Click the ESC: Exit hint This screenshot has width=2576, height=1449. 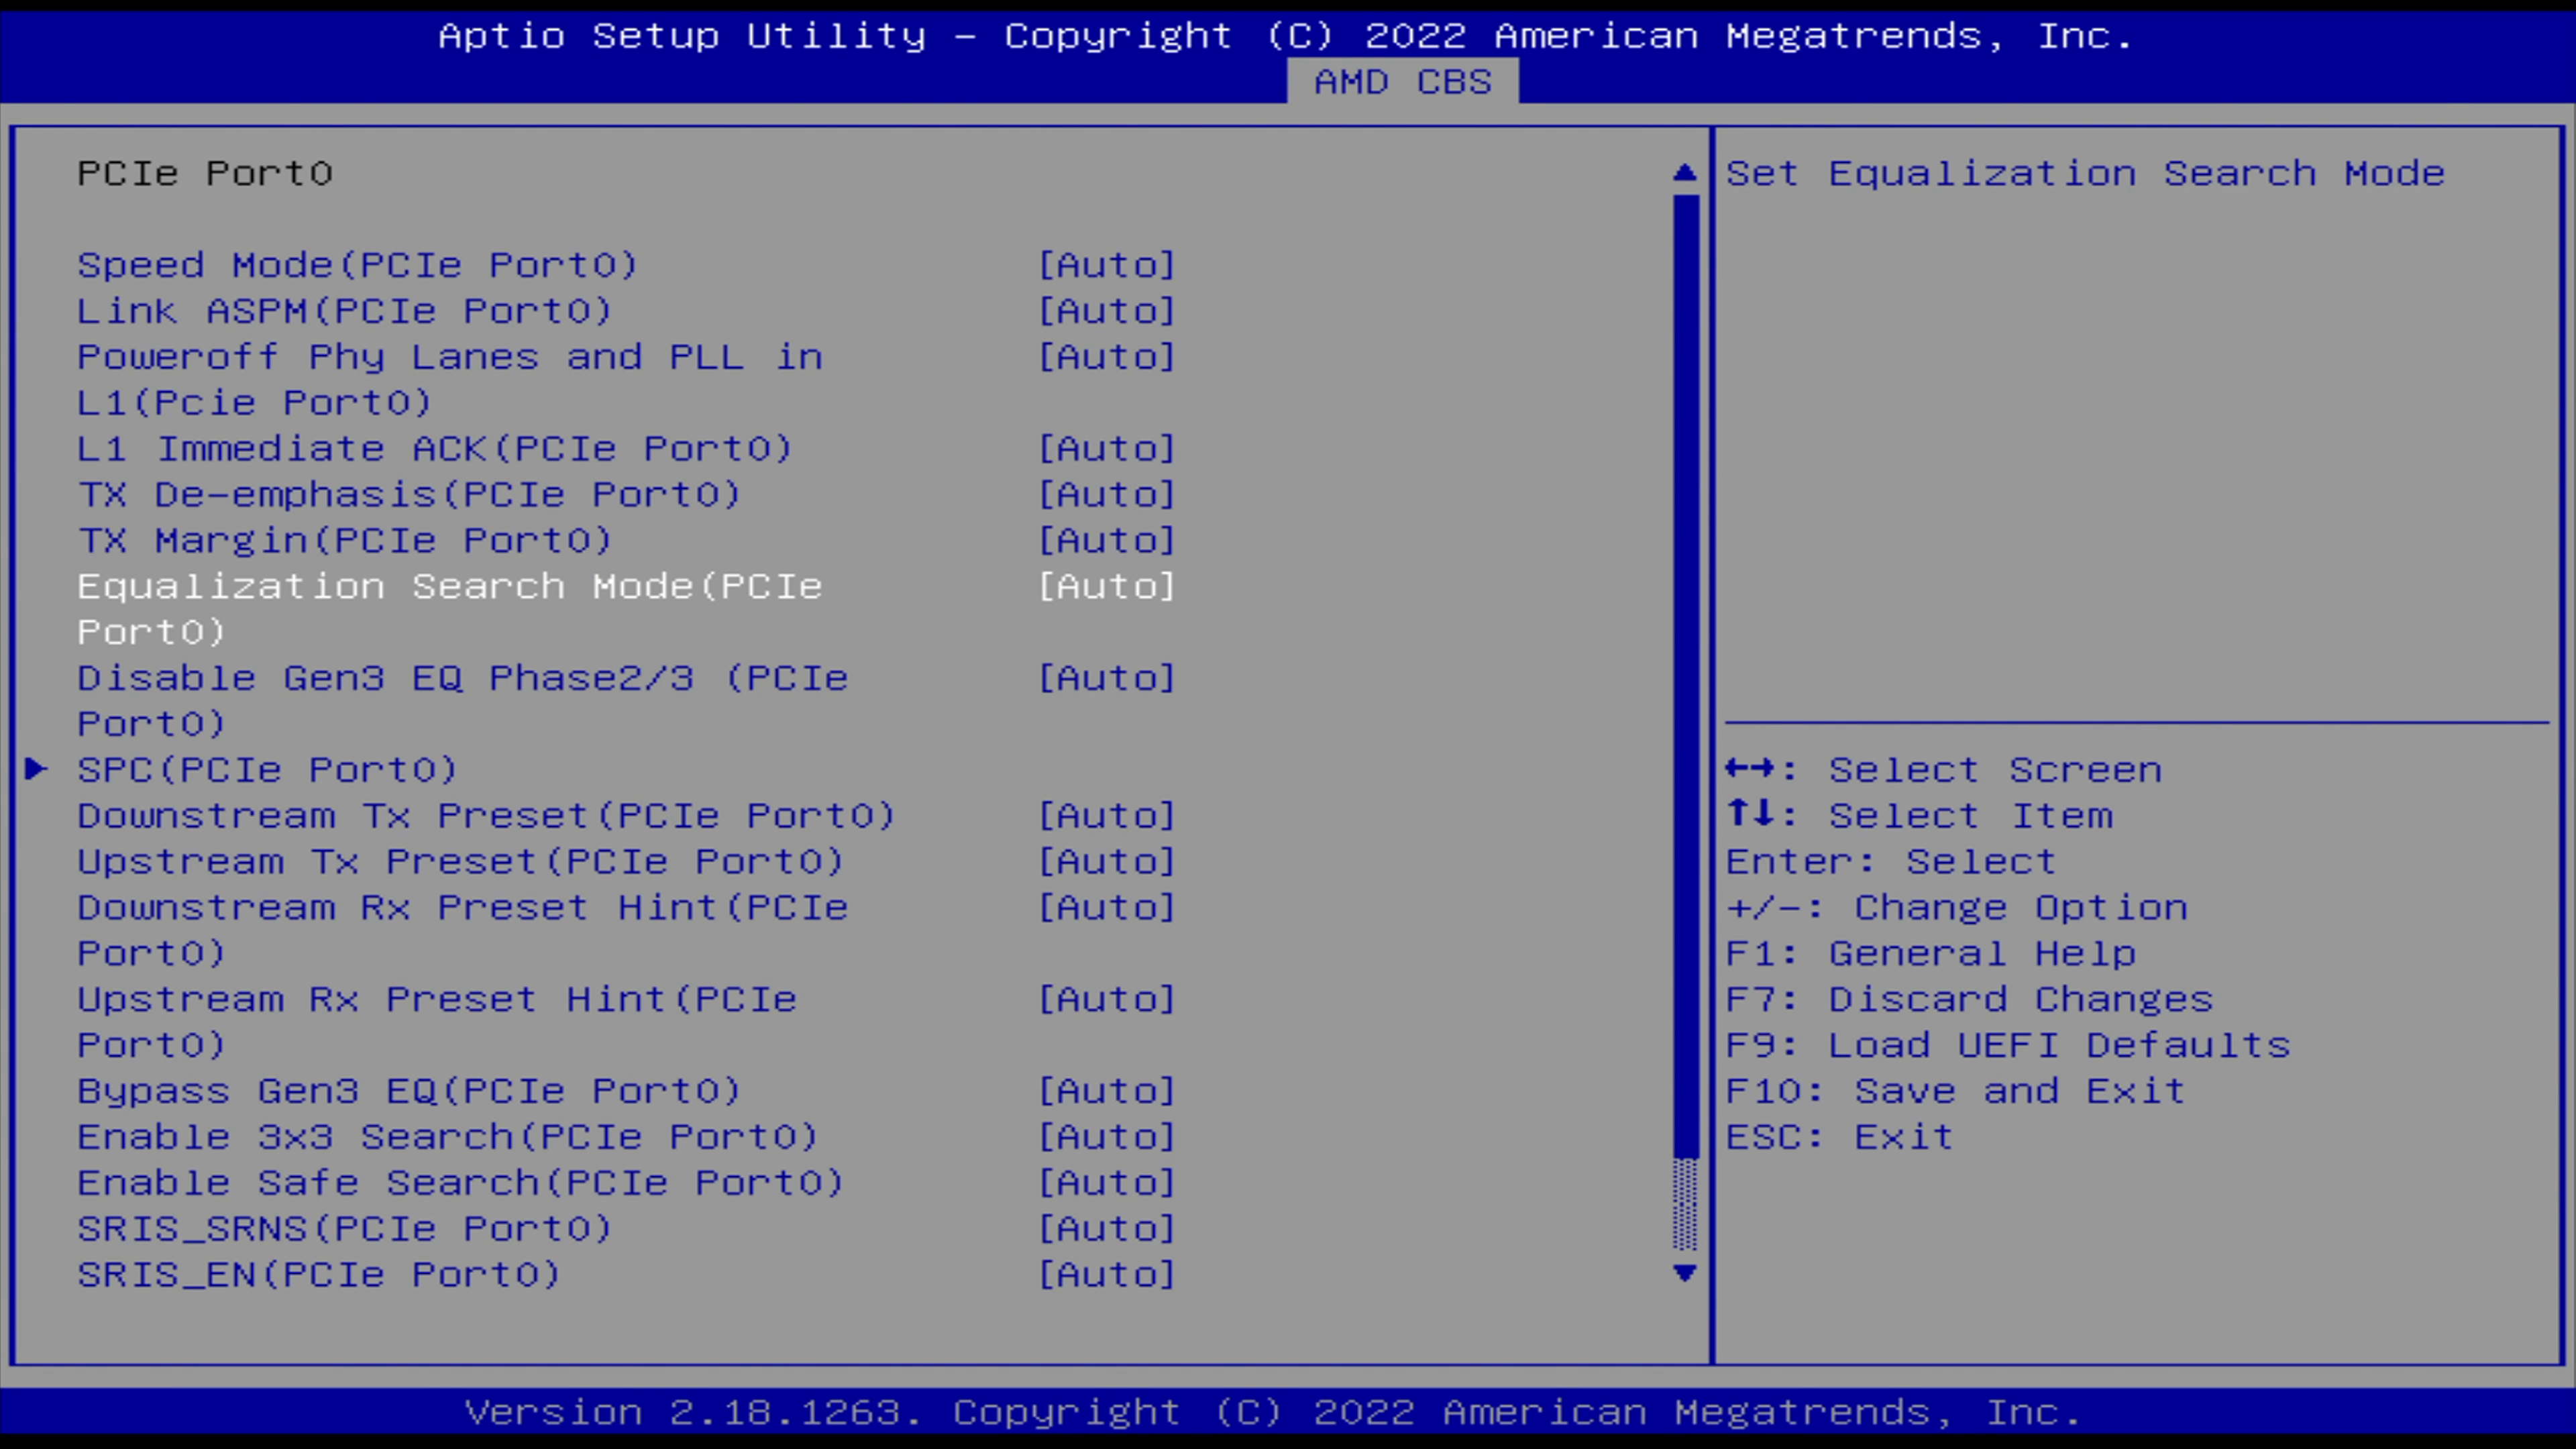click(1840, 1137)
